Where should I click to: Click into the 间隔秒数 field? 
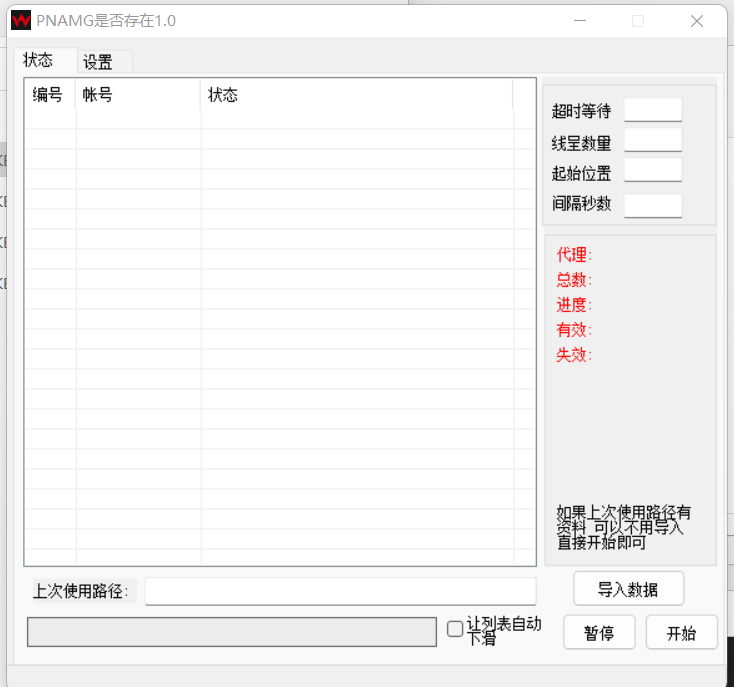652,205
